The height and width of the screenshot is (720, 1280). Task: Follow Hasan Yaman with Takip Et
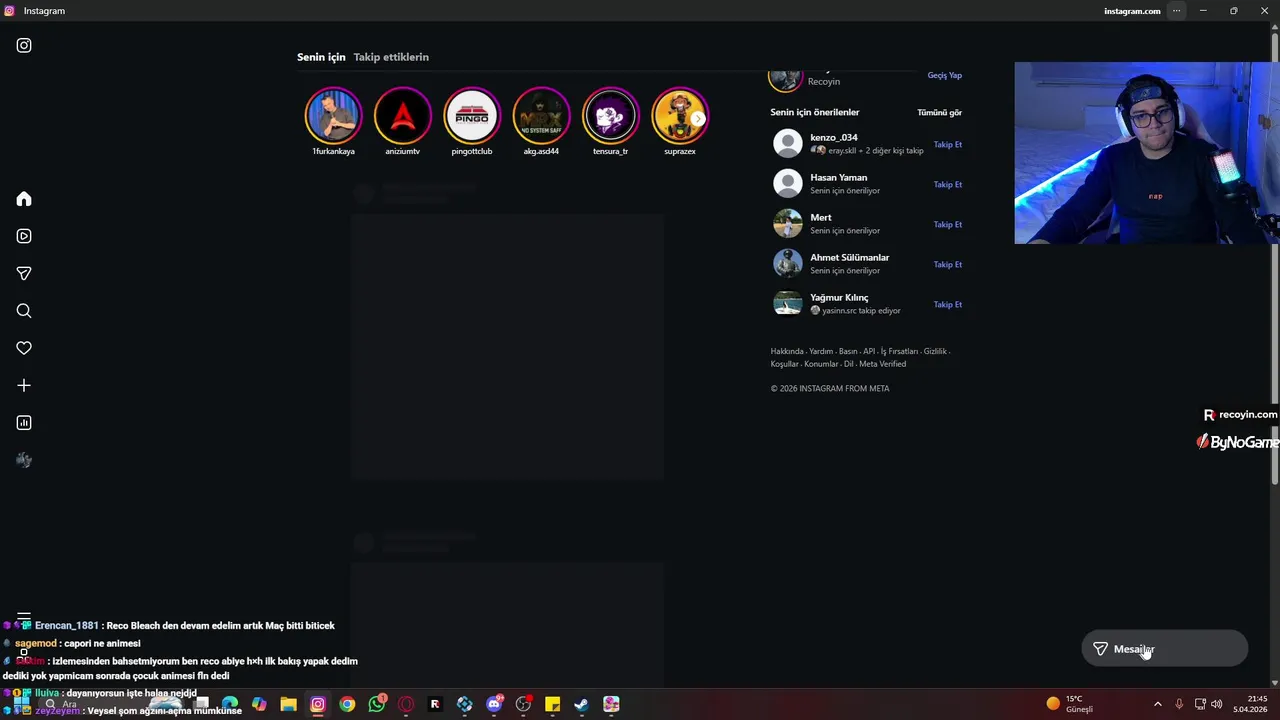pos(947,184)
